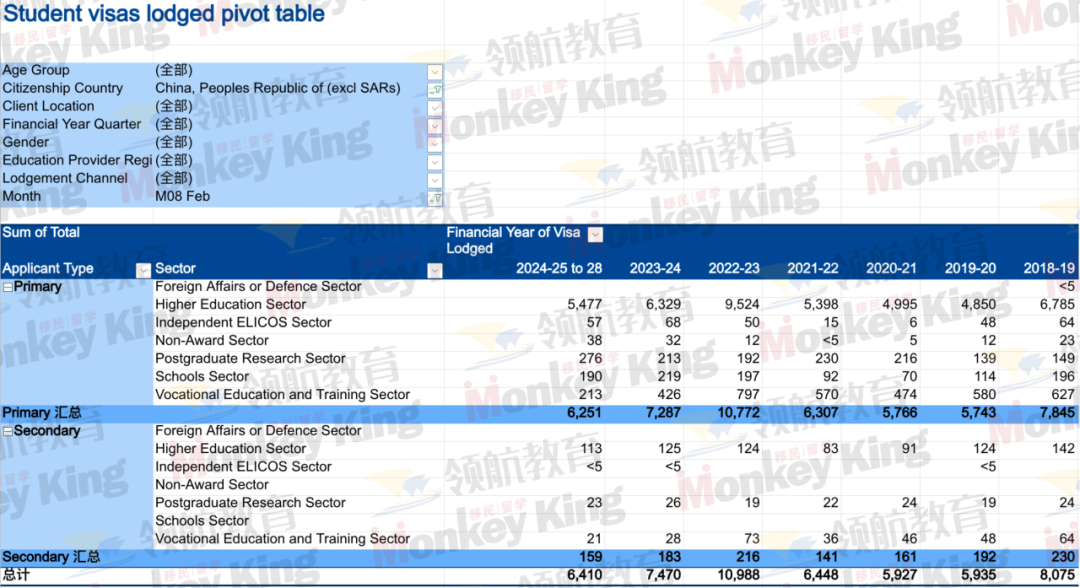1080x588 pixels.
Task: Select Secondary 'Postgraduate Research Sector' row label
Action: [x=250, y=503]
